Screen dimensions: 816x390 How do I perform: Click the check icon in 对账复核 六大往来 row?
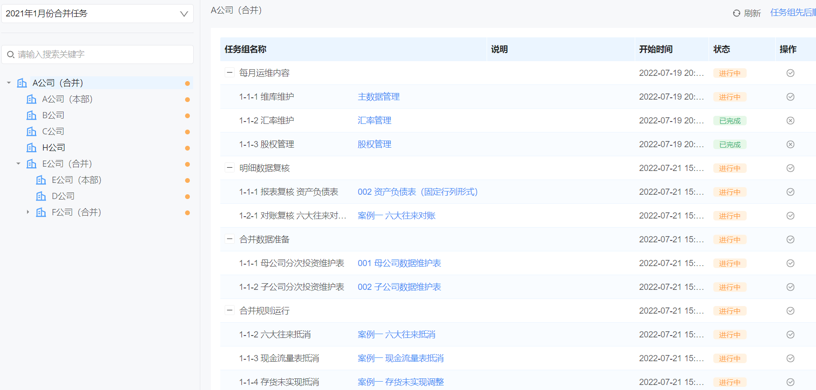[790, 216]
